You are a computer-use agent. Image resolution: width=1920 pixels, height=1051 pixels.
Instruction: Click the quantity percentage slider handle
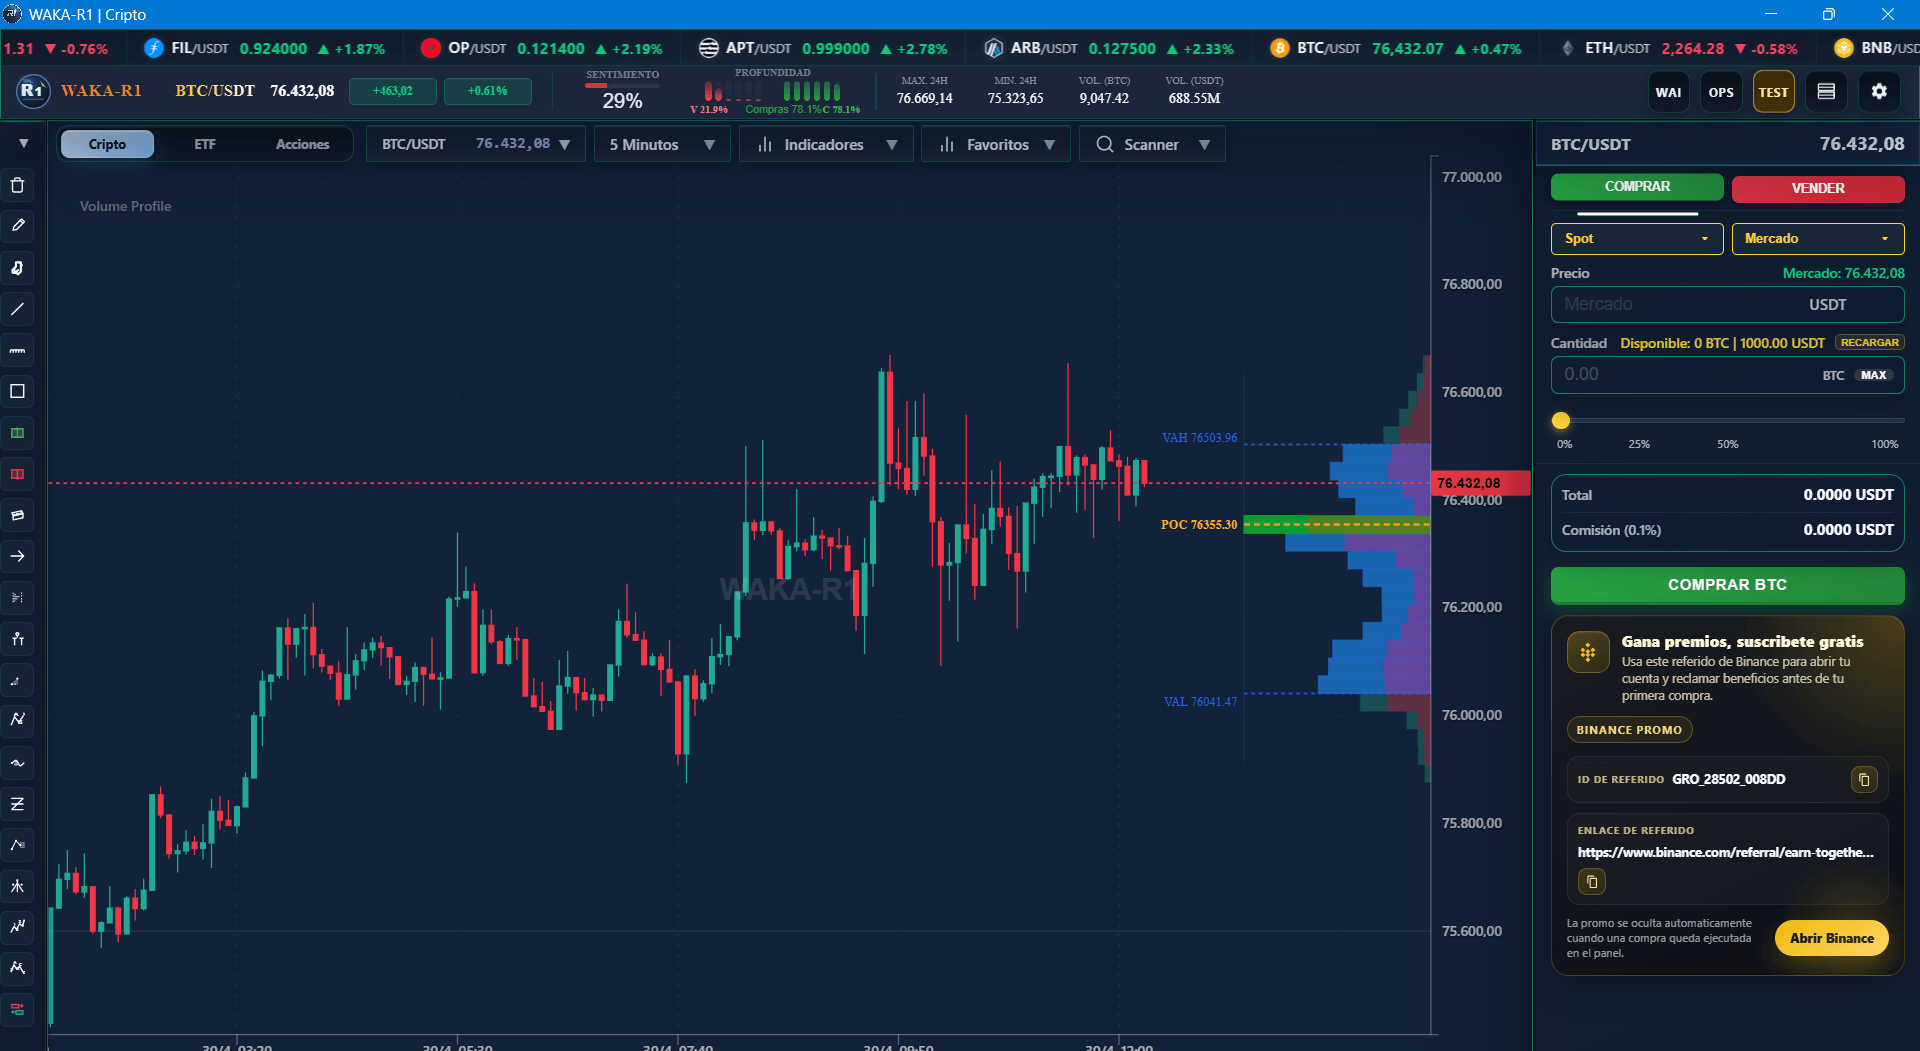click(x=1561, y=421)
